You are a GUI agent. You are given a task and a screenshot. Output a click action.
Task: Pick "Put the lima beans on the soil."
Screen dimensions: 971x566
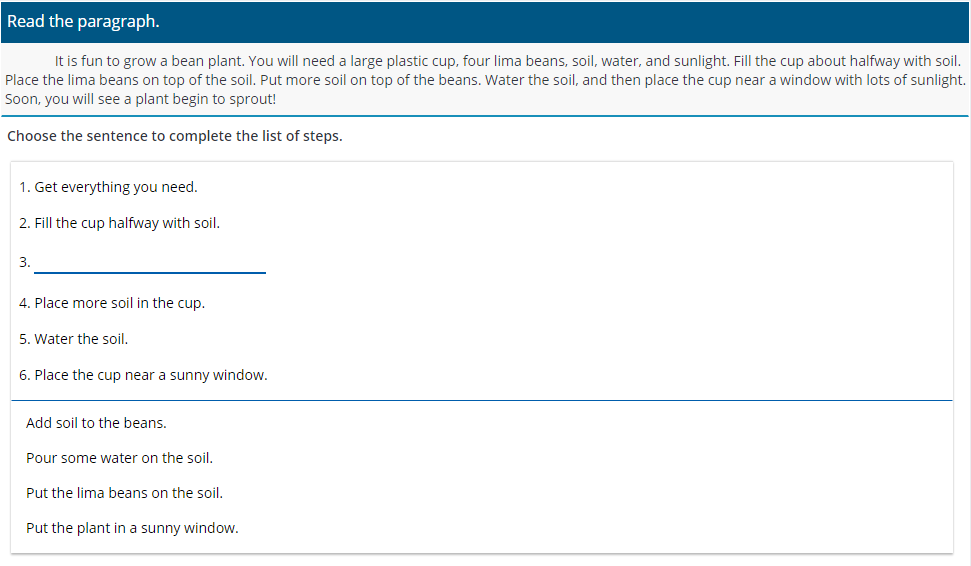(x=124, y=493)
